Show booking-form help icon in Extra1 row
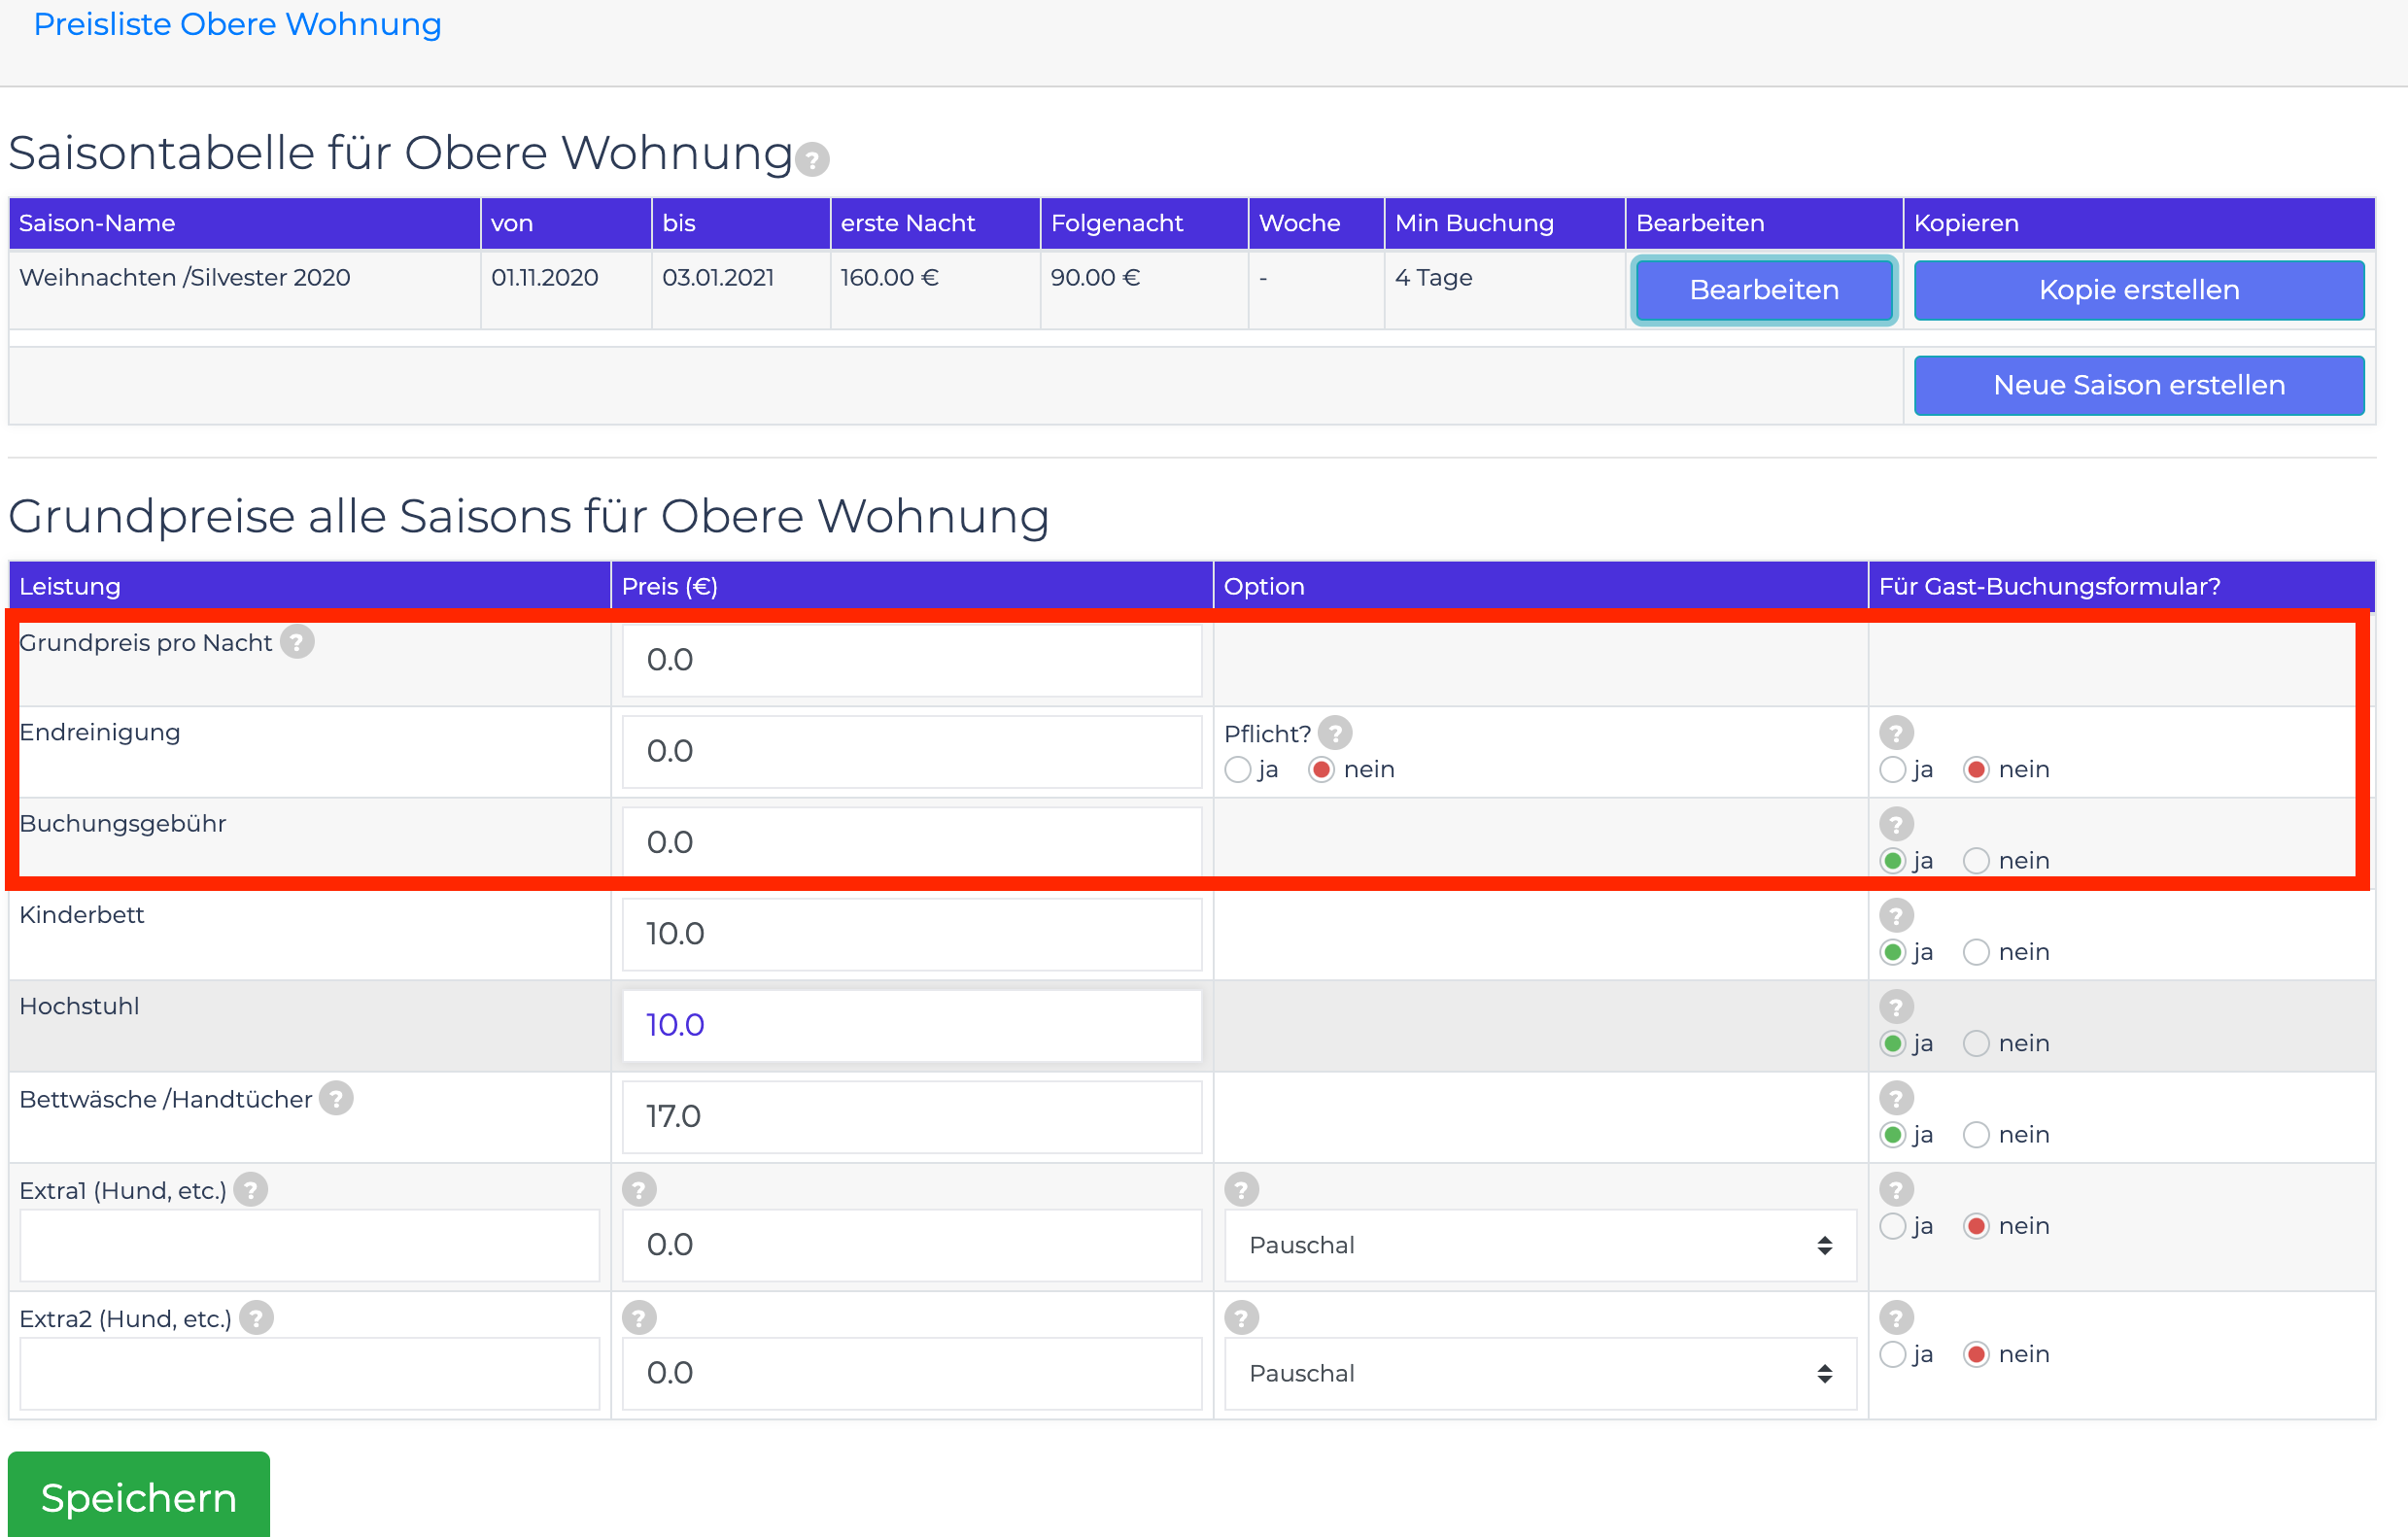Viewport: 2408px width, 1537px height. point(1896,1190)
